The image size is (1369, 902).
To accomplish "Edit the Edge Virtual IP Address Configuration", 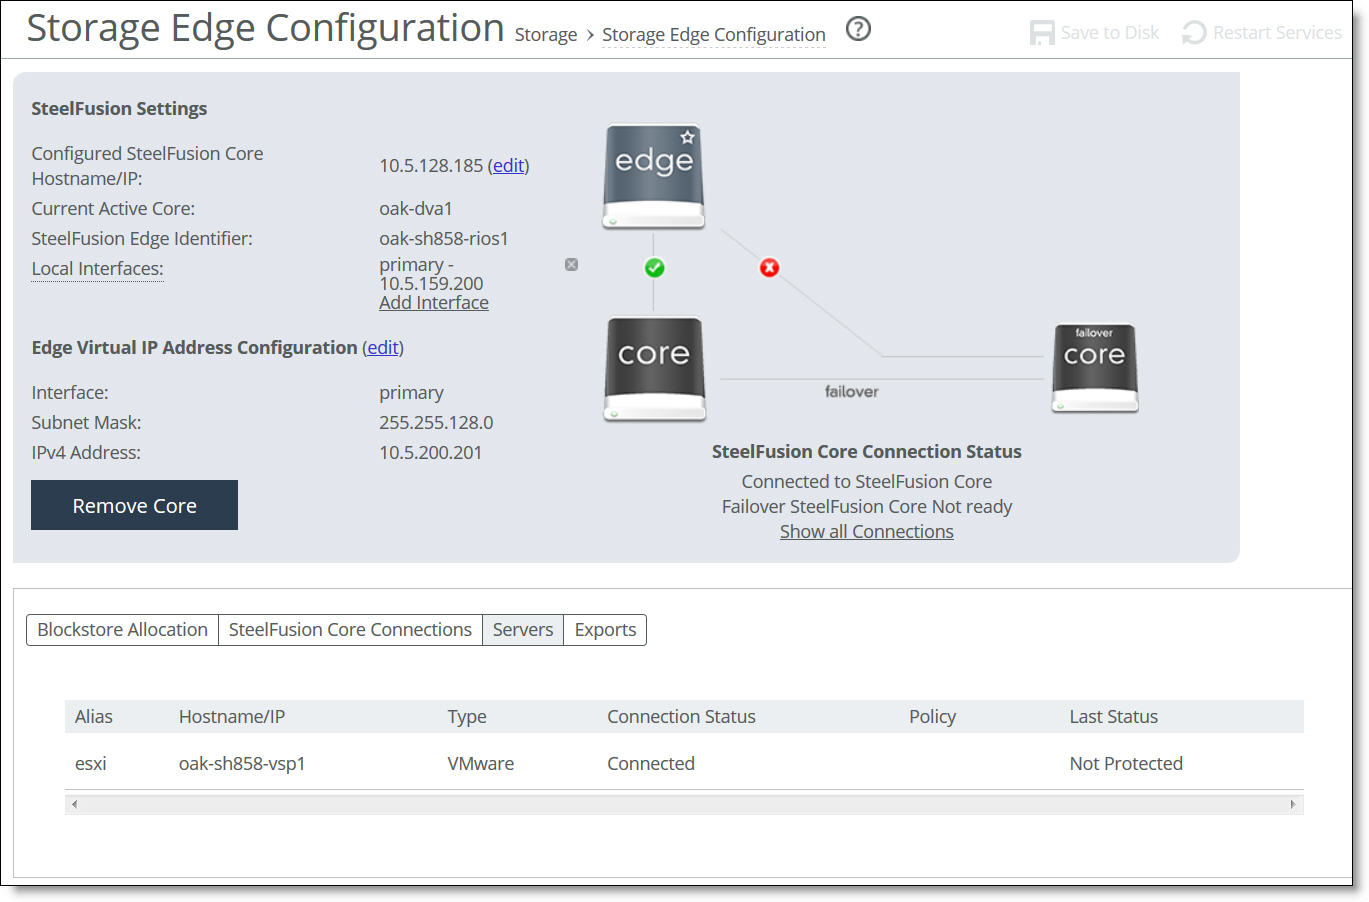I will (x=382, y=347).
